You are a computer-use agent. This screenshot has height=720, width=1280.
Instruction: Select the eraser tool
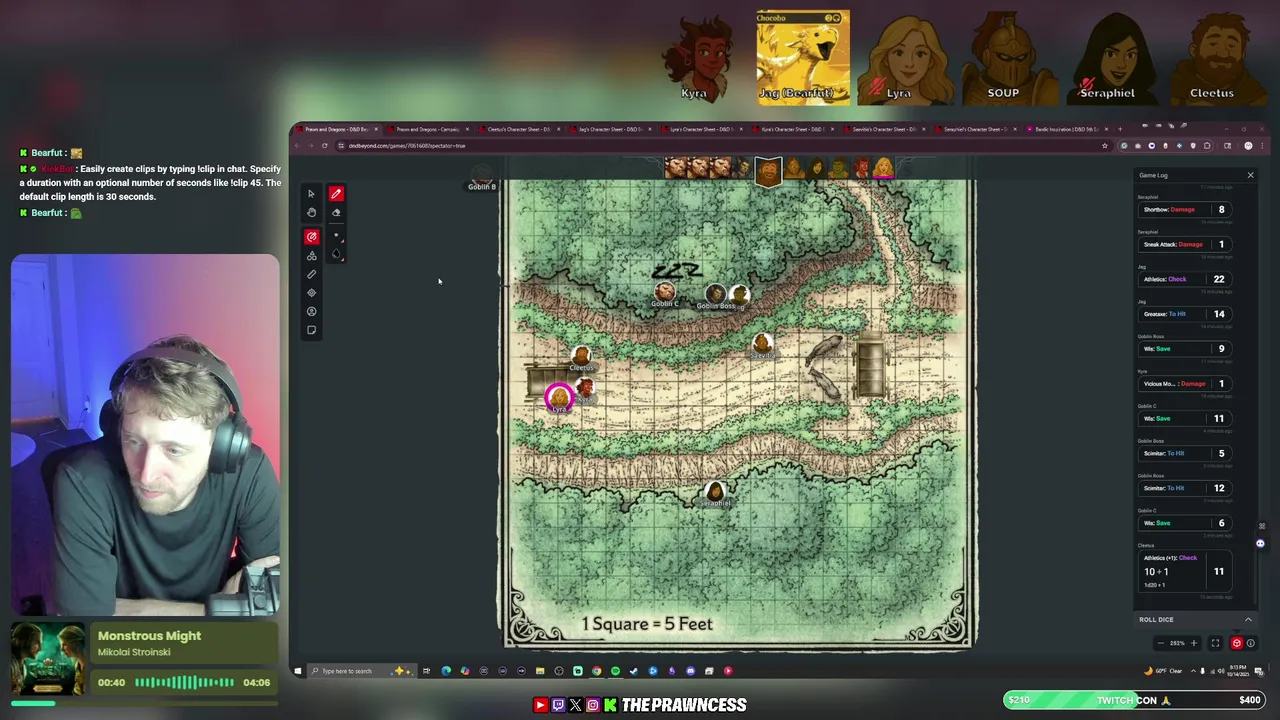pyautogui.click(x=336, y=213)
